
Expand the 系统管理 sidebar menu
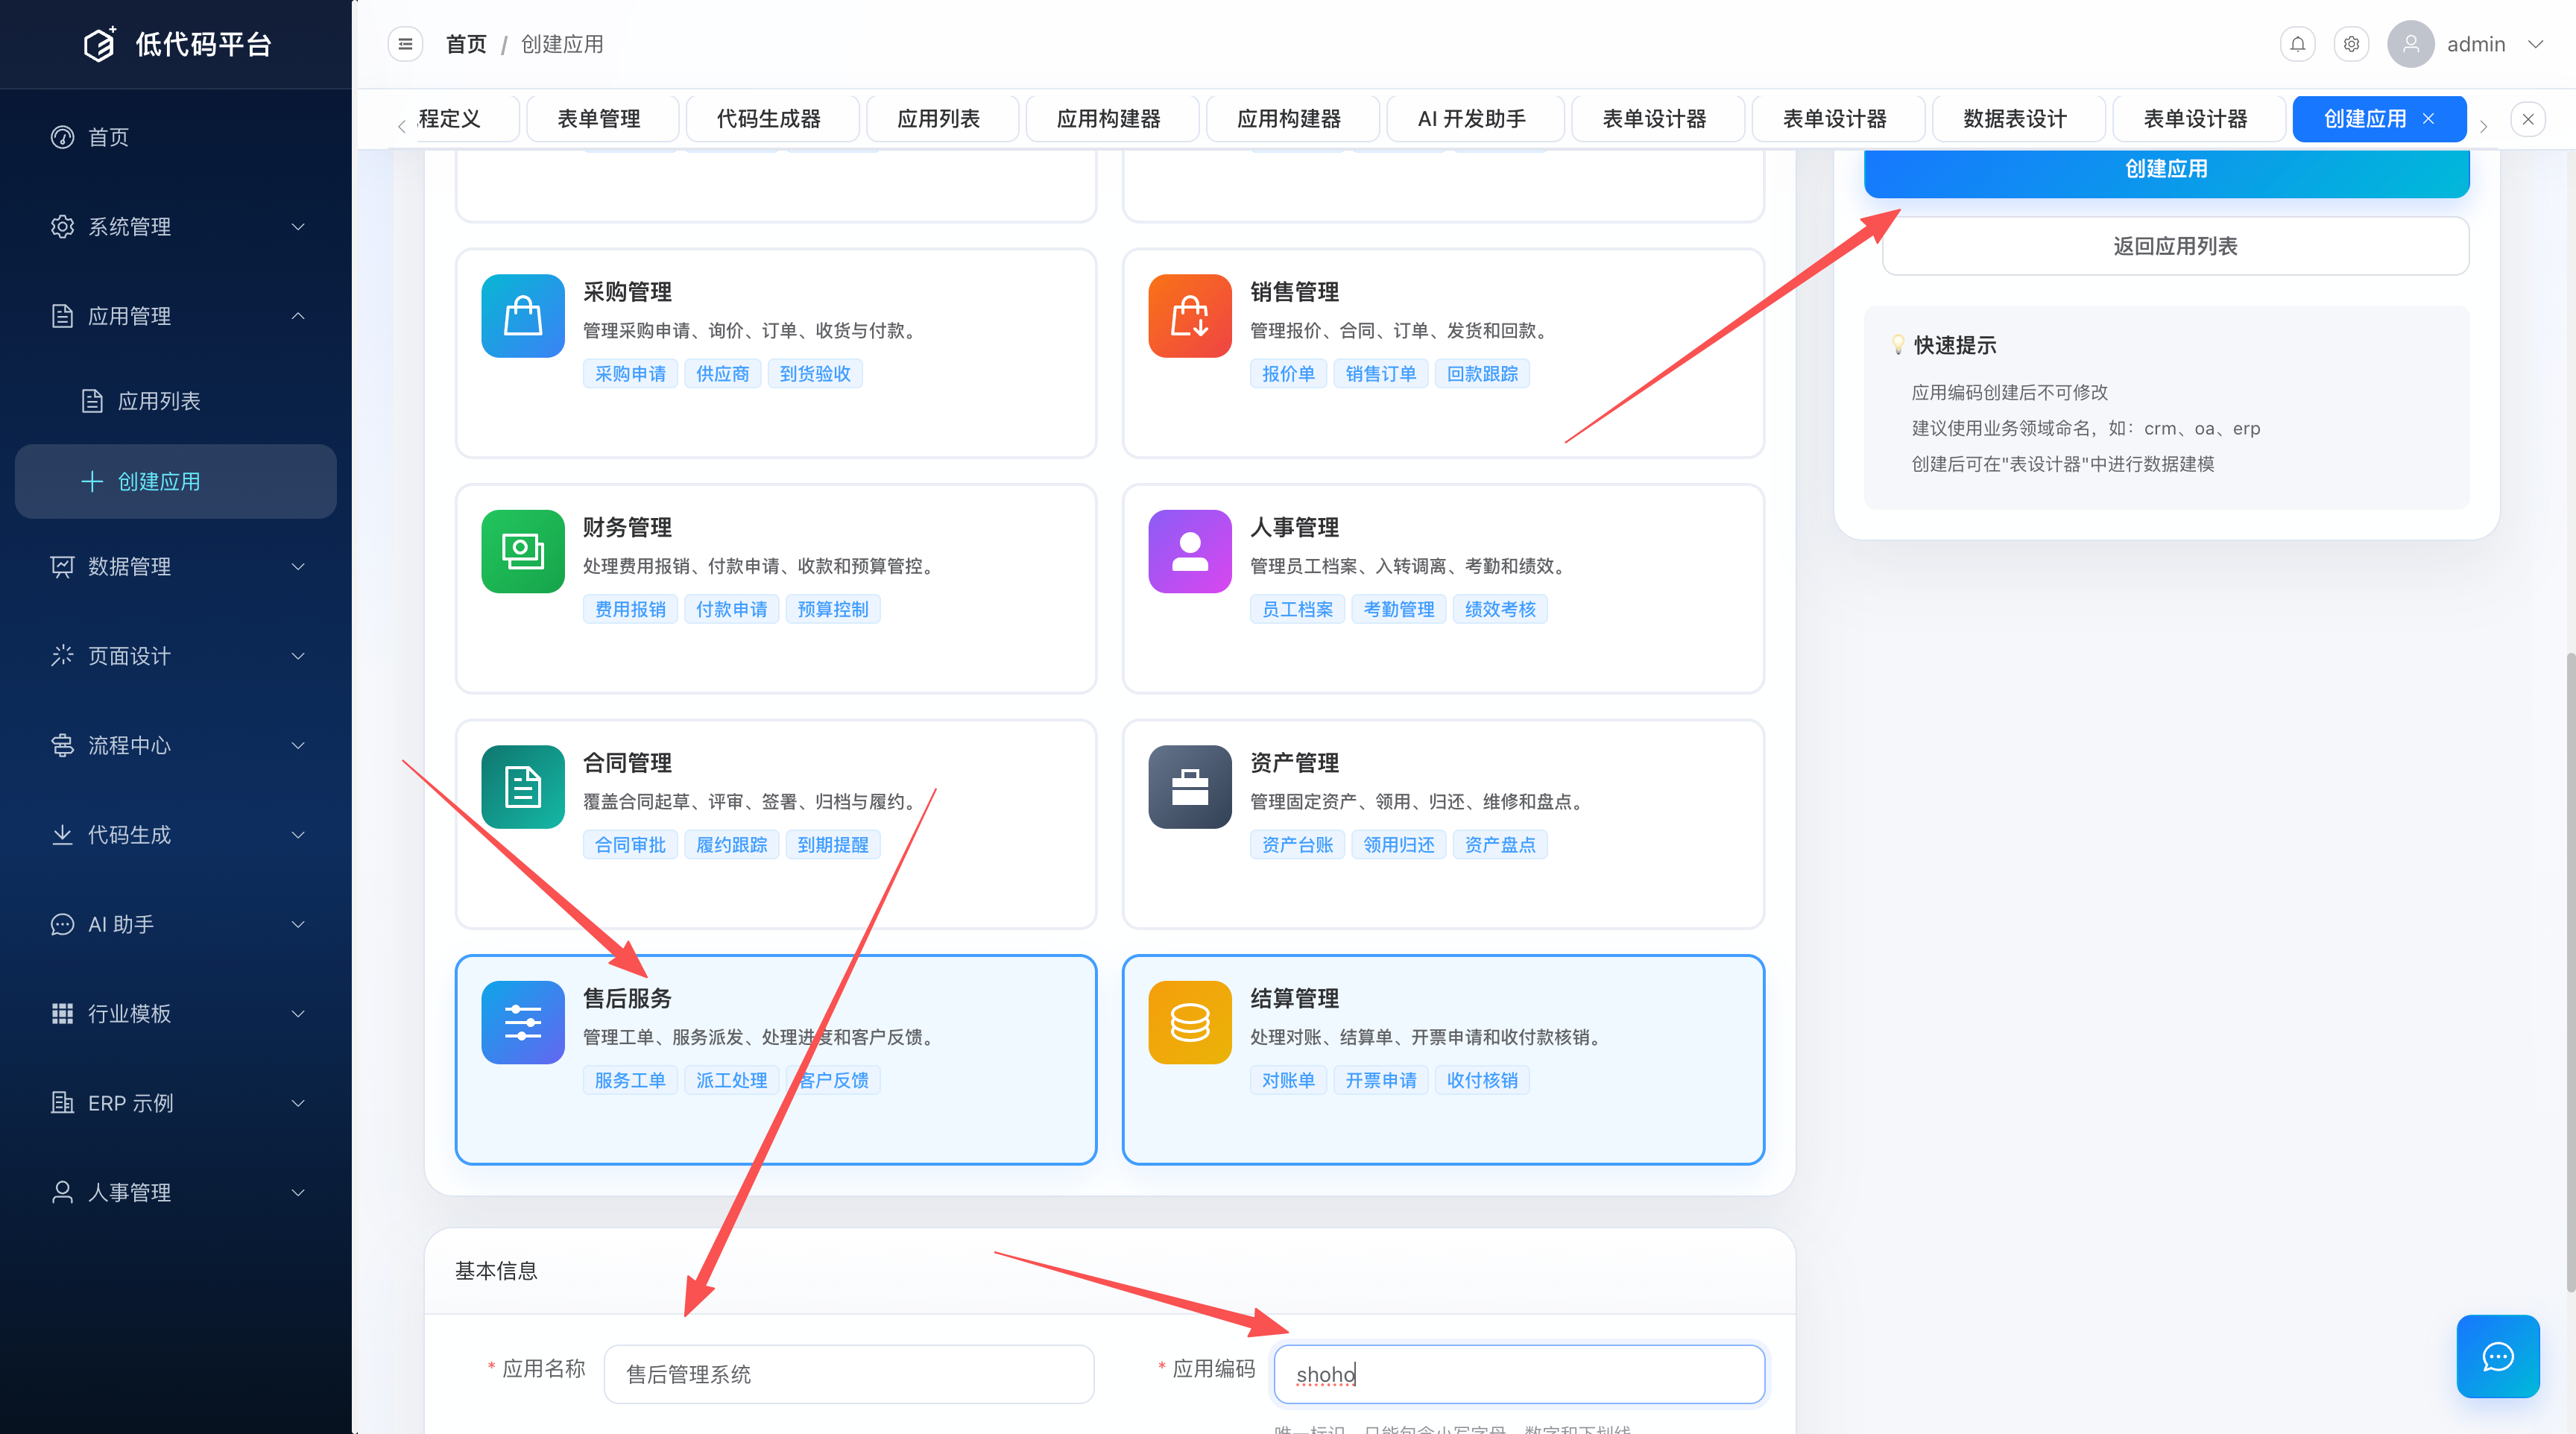tap(176, 227)
